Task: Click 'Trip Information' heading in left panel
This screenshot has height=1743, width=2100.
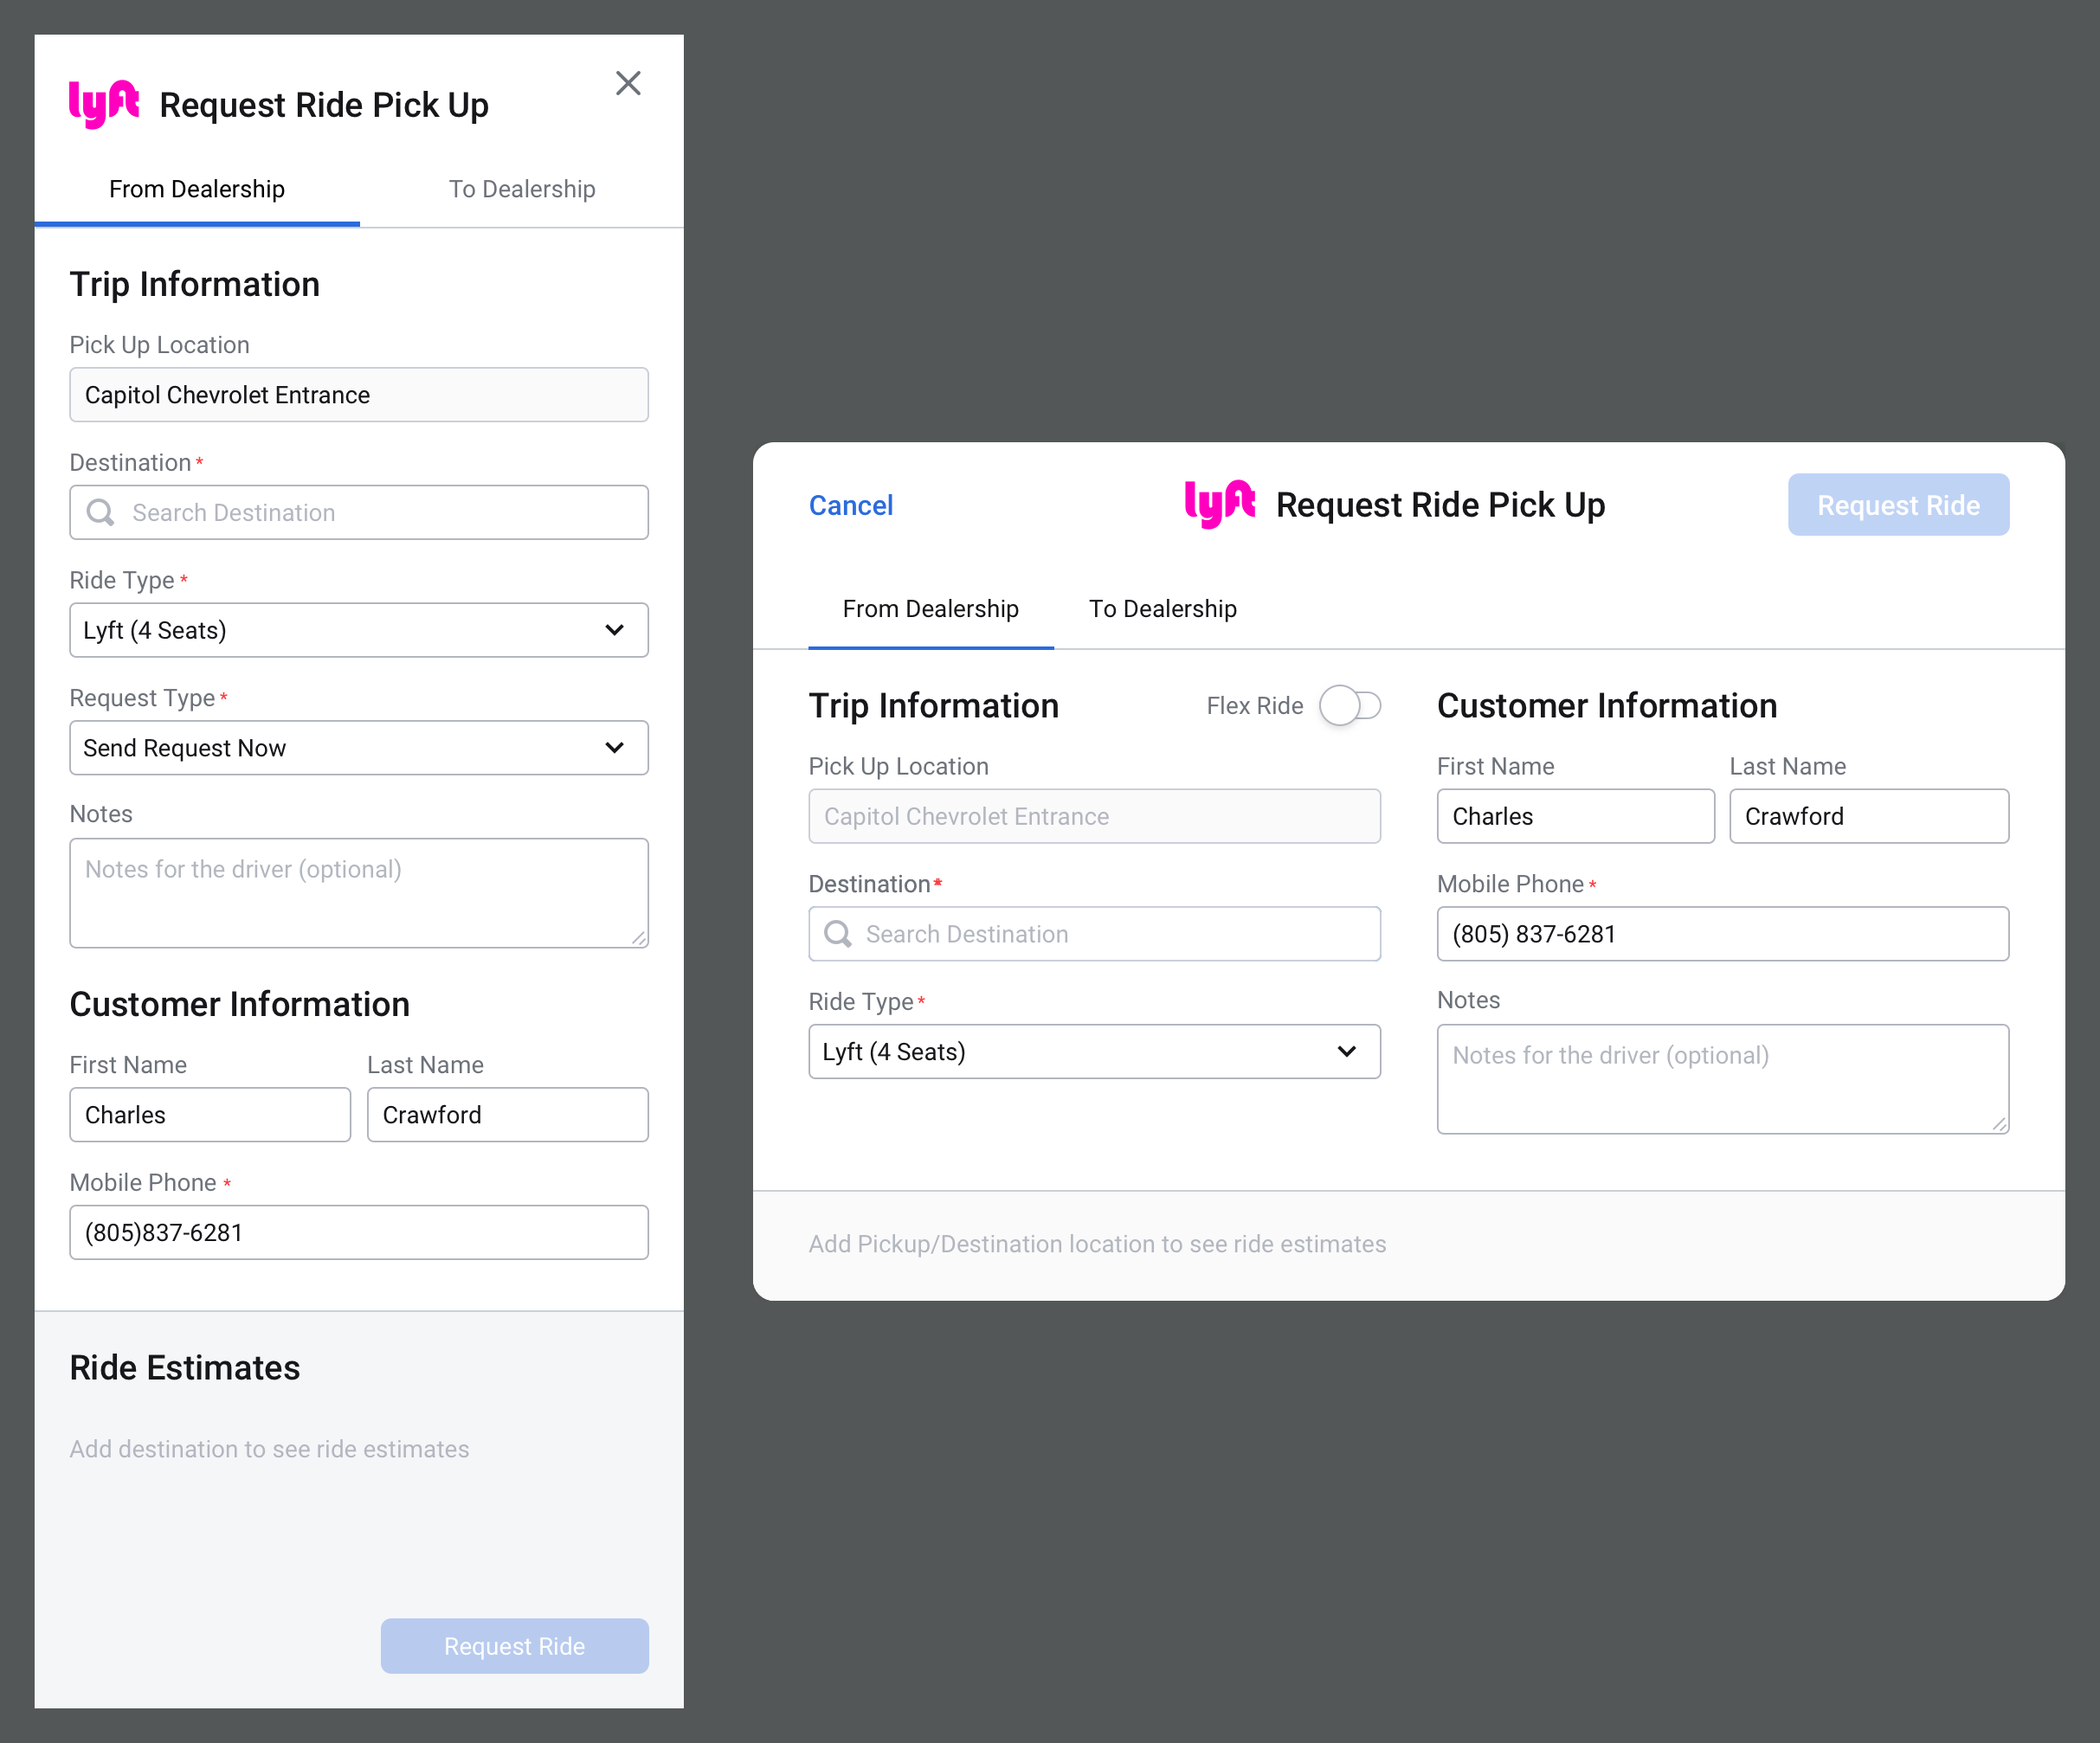Action: [195, 285]
